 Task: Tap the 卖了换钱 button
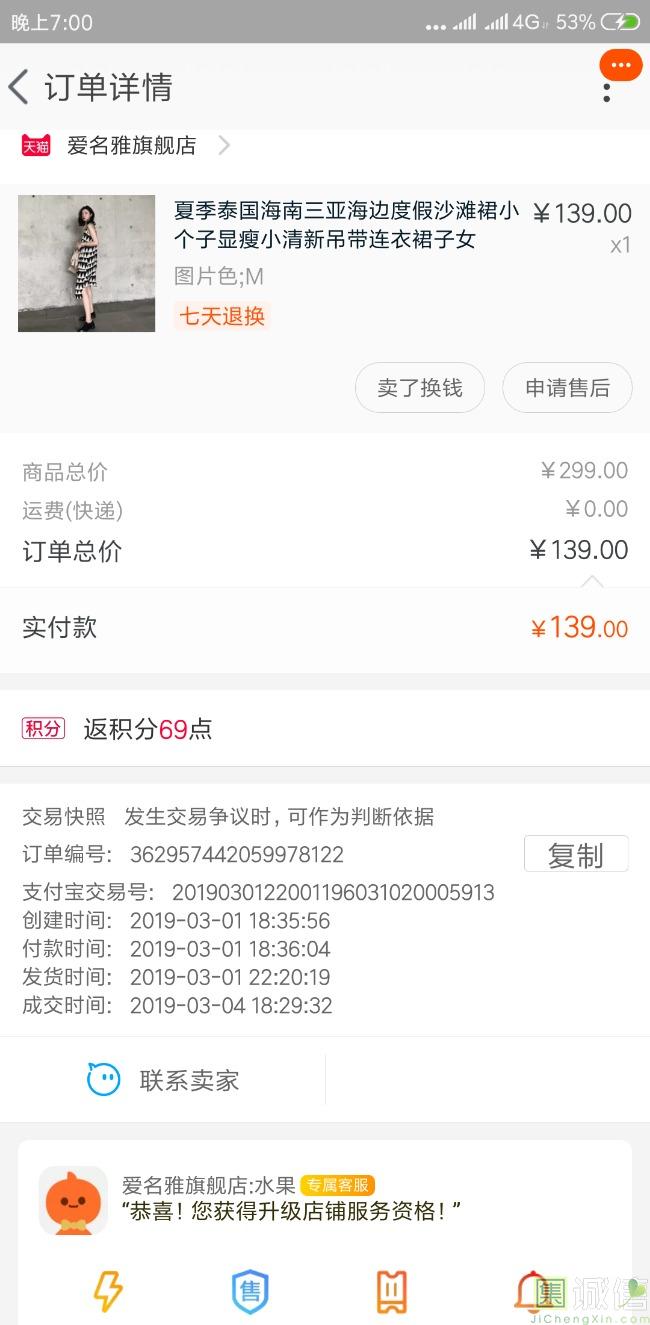pyautogui.click(x=420, y=388)
